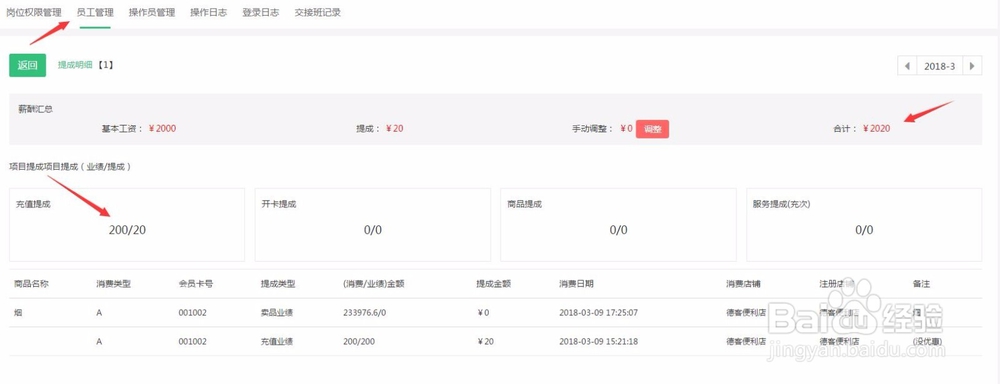Click the 消费日期 column header
Screen dimensions: 1000x384
[x=577, y=284]
